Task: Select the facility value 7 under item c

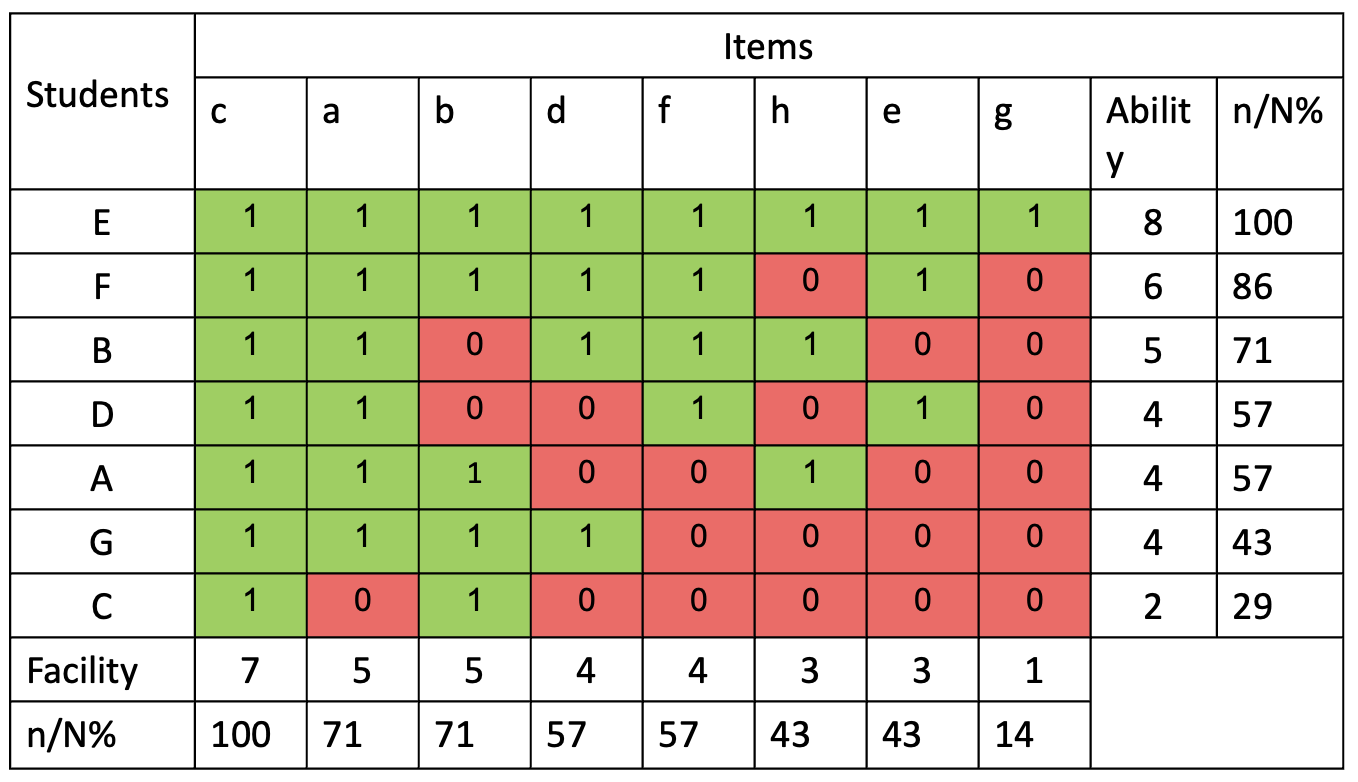Action: tap(250, 670)
